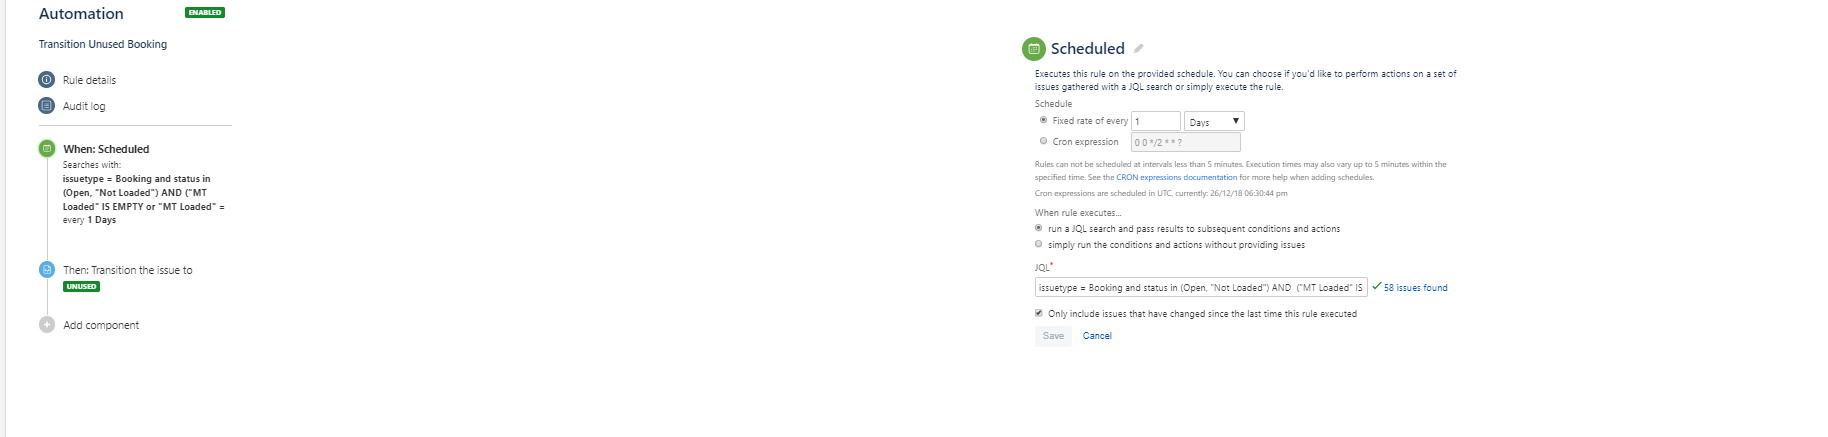Select the Fixed rate of every radio button
Screen dimensions: 1828x437
click(1043, 120)
